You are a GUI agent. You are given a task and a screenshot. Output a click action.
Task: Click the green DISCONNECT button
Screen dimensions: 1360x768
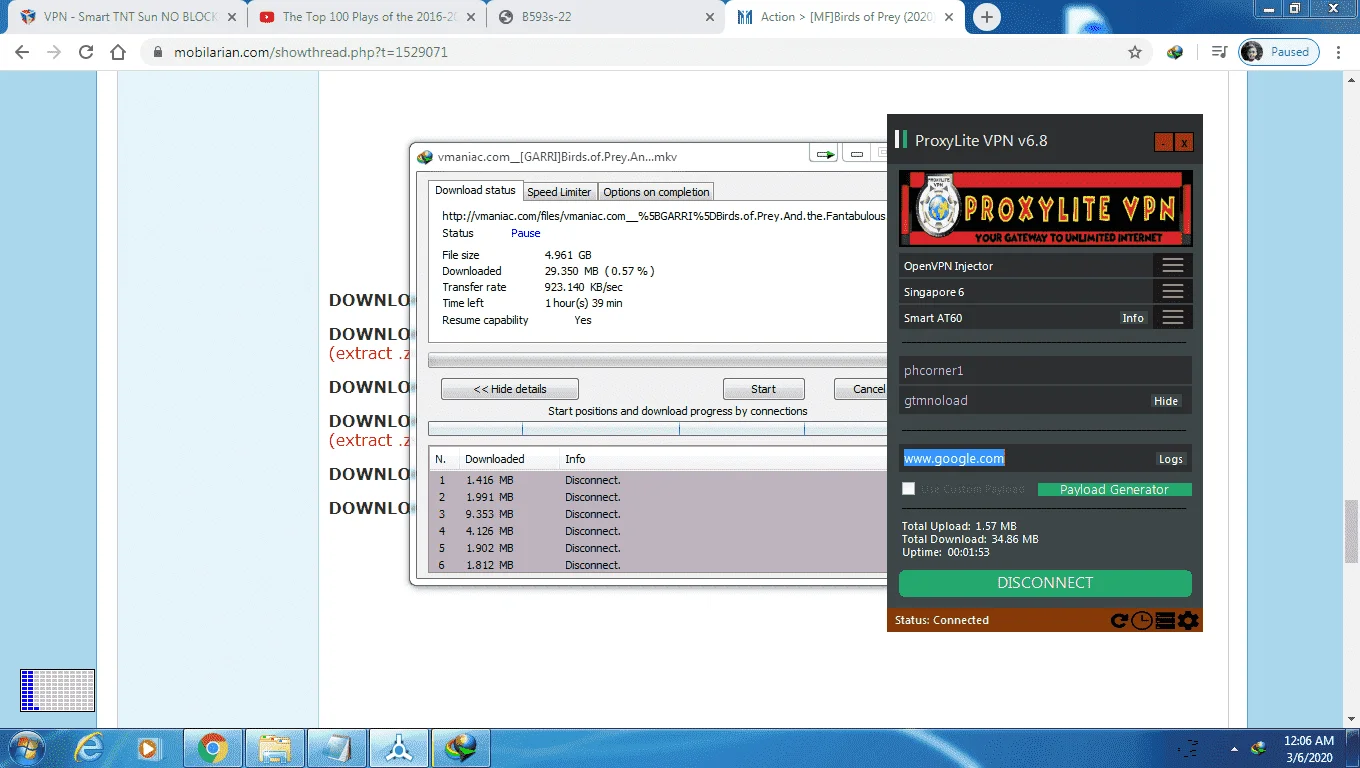pyautogui.click(x=1045, y=583)
